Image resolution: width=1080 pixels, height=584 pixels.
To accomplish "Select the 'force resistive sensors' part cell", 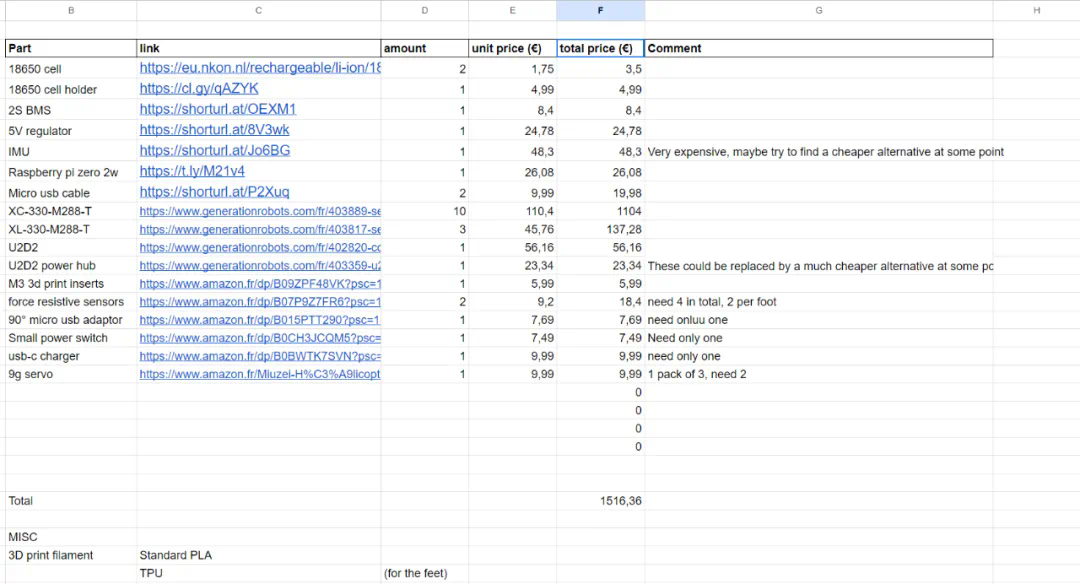I will [66, 302].
